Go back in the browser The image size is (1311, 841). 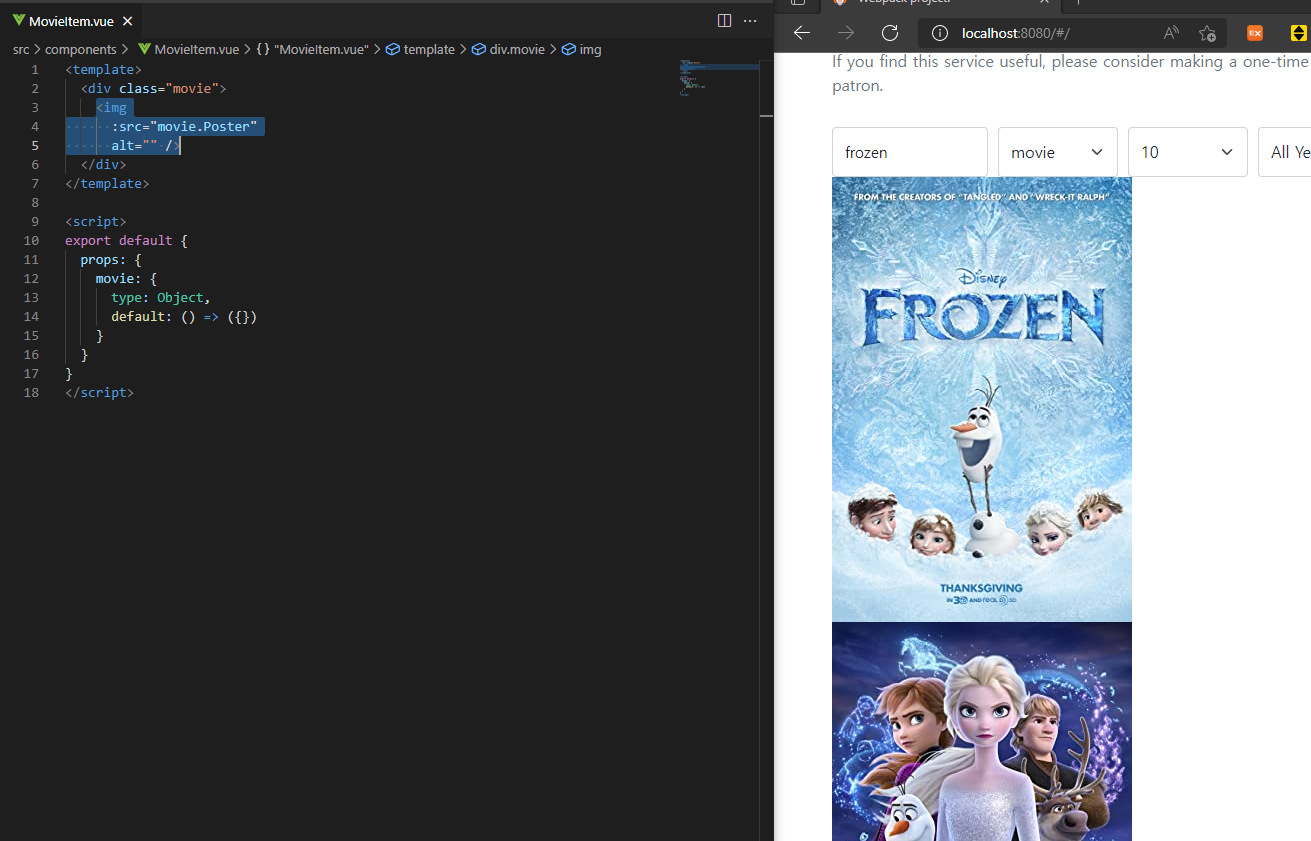pyautogui.click(x=802, y=33)
